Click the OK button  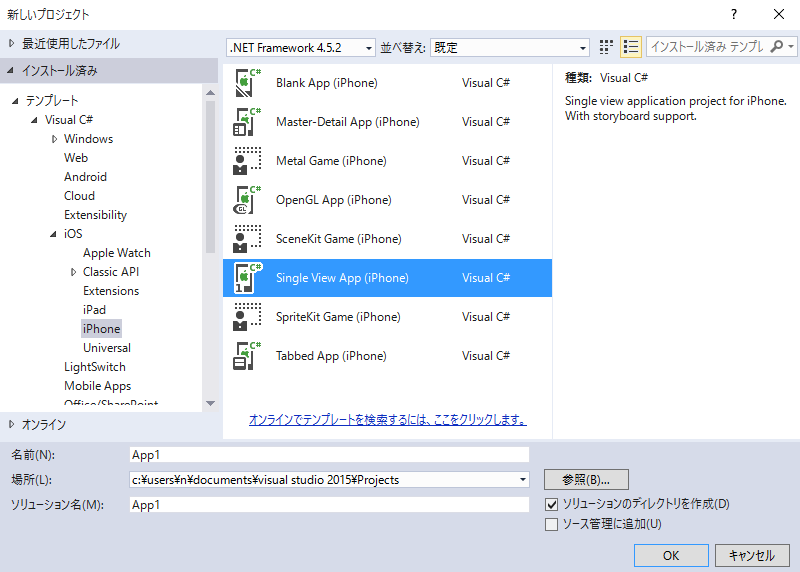pos(671,555)
